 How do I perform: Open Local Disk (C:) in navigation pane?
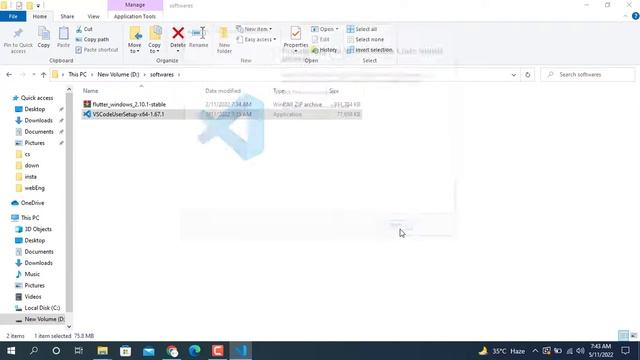42,308
